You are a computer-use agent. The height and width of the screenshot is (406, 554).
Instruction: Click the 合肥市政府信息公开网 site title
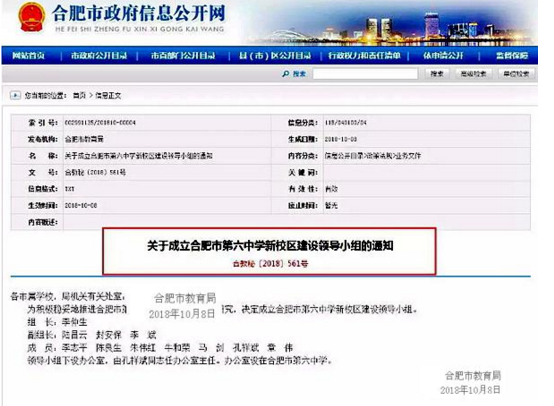pos(139,13)
